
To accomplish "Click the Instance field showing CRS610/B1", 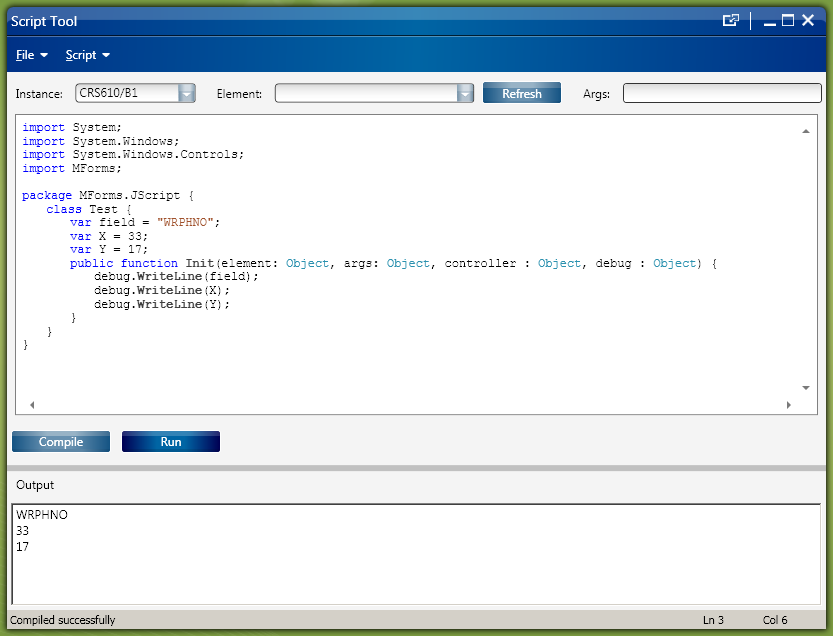I will point(126,93).
